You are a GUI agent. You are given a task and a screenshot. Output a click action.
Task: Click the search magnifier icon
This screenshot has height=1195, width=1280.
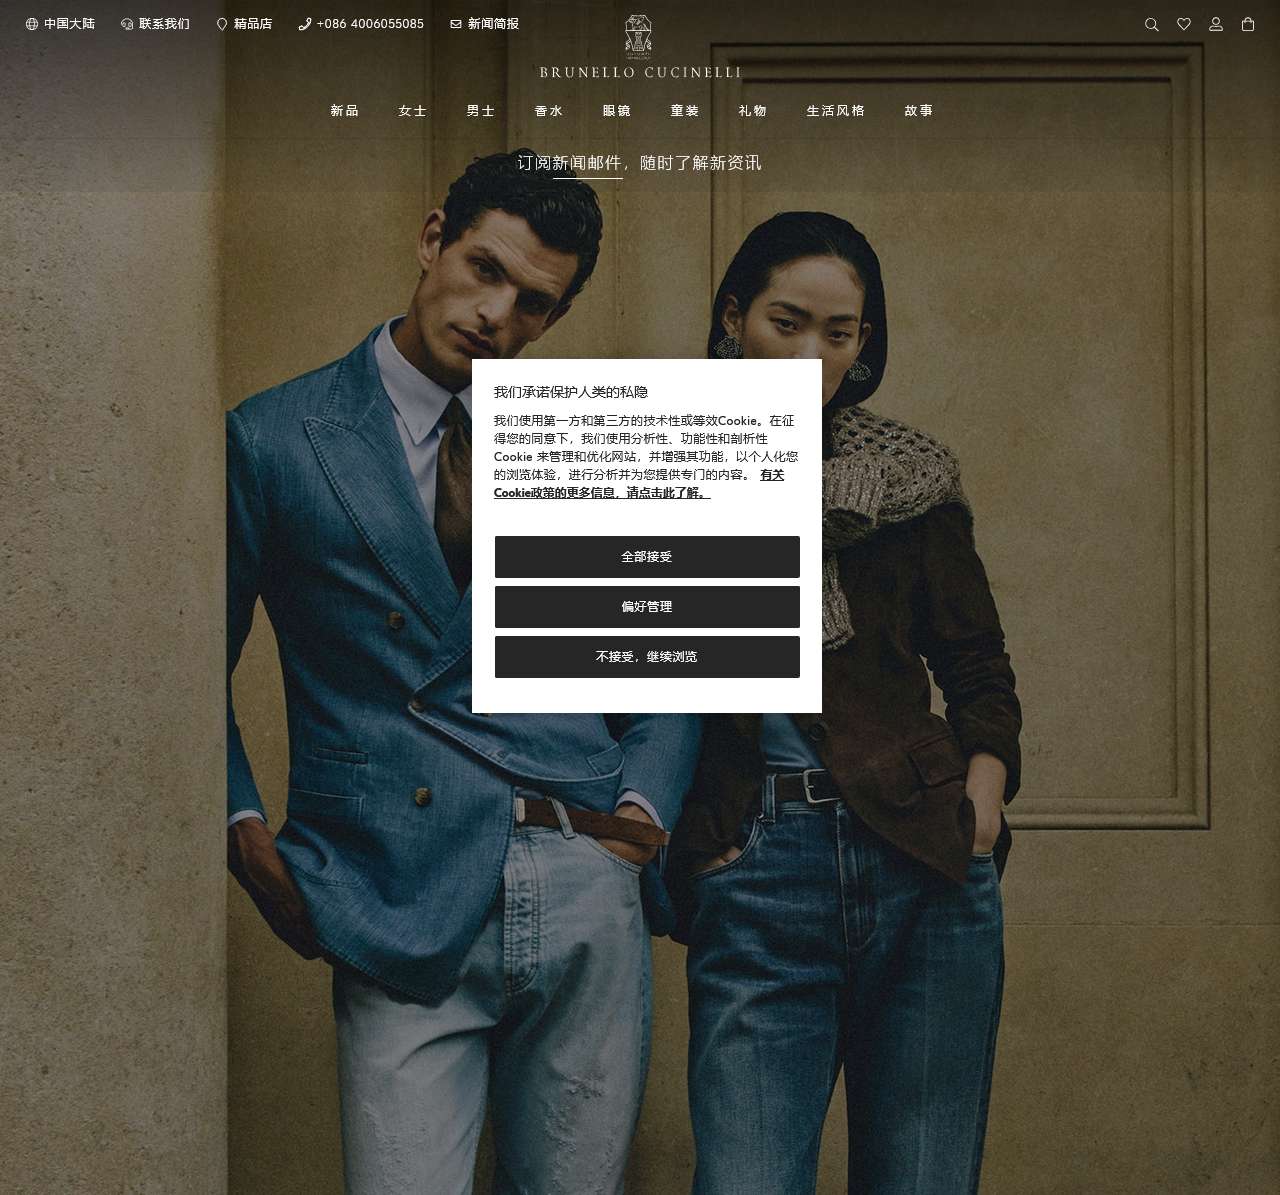1152,24
